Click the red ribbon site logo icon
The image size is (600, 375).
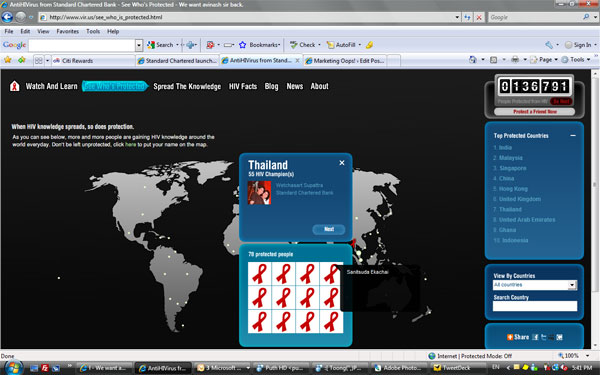coord(15,86)
